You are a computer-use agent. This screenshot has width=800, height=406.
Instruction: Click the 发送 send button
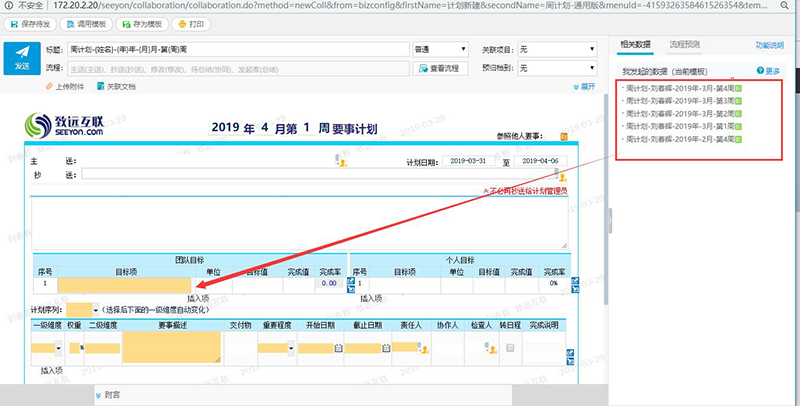22,57
